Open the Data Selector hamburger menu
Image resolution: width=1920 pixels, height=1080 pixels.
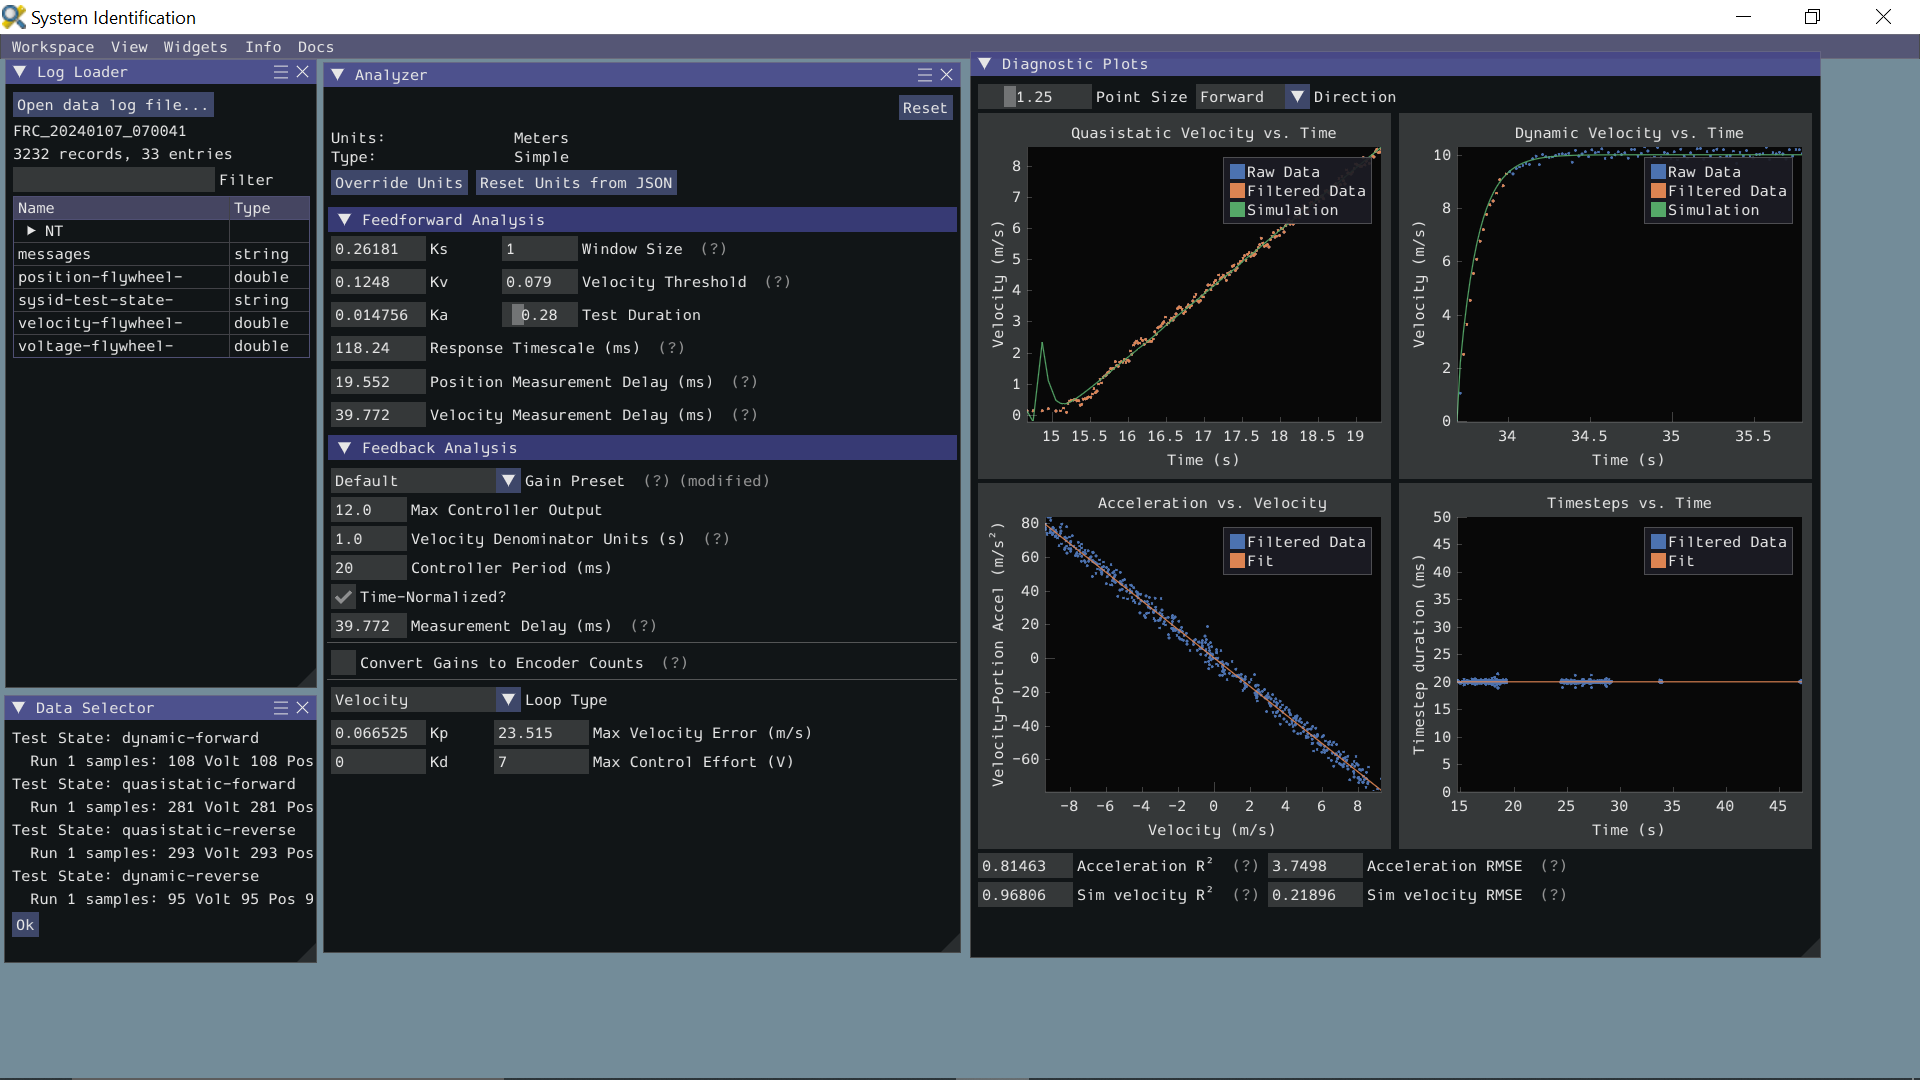point(281,707)
